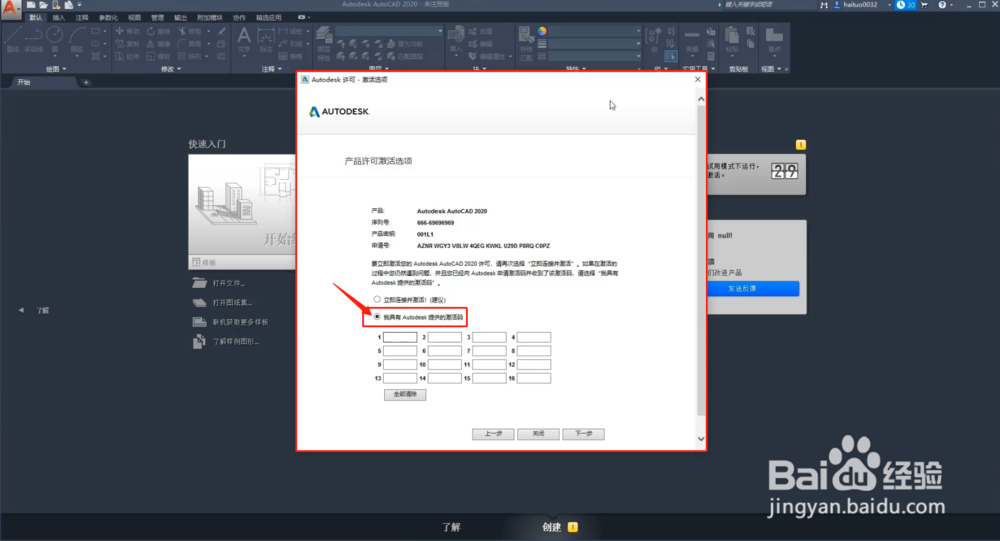The height and width of the screenshot is (541, 1000).
Task: Select the Polyline (多段线) tool
Action: point(34,40)
